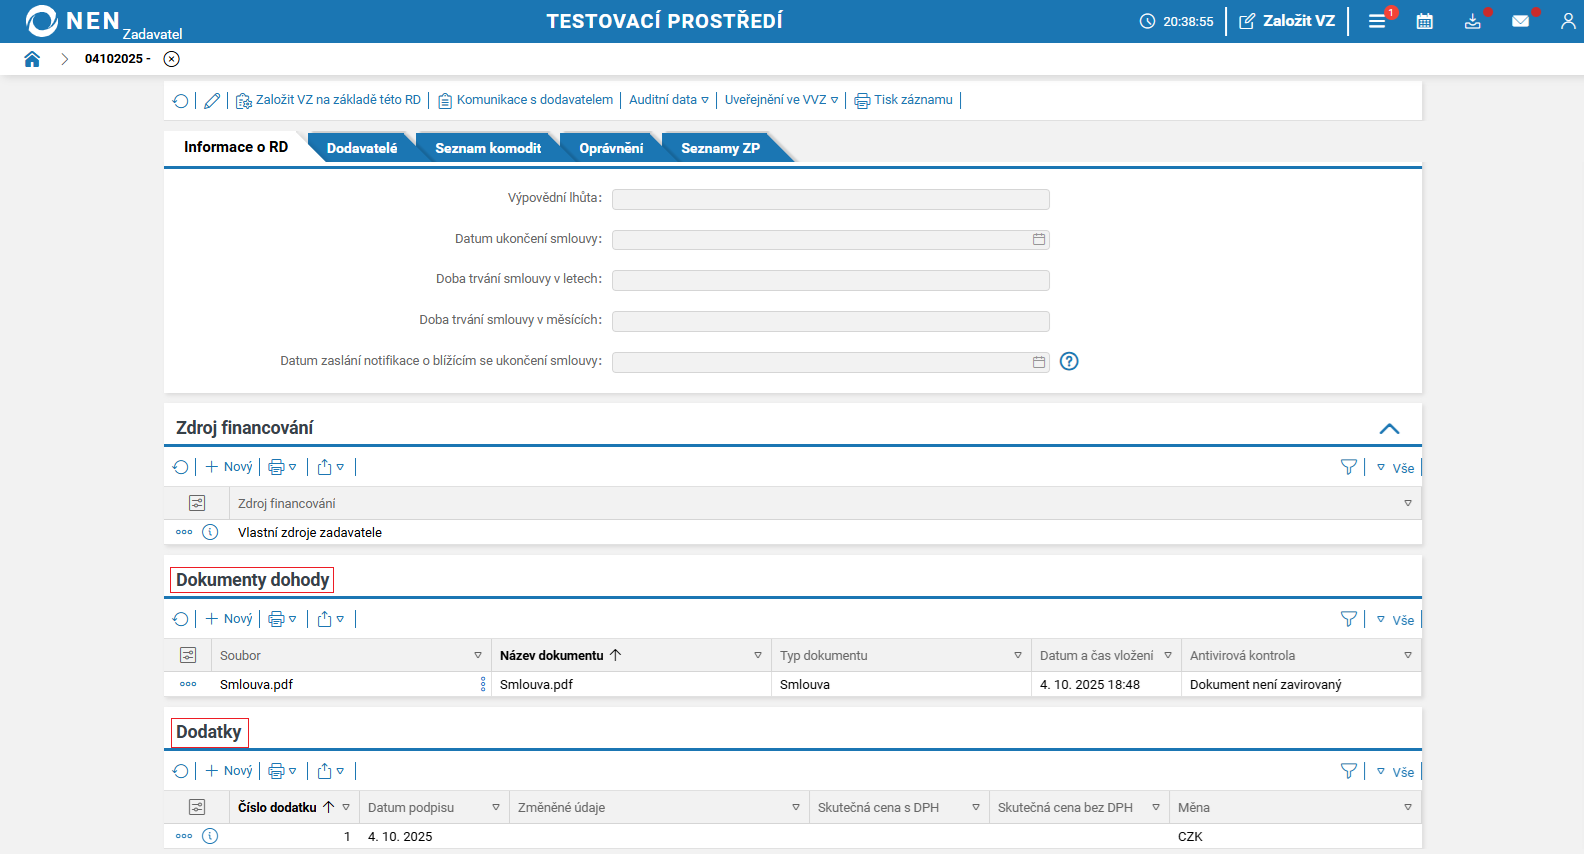Screen dimensions: 1584x854
Task: Open the envelope messages icon
Action: tap(1520, 21)
